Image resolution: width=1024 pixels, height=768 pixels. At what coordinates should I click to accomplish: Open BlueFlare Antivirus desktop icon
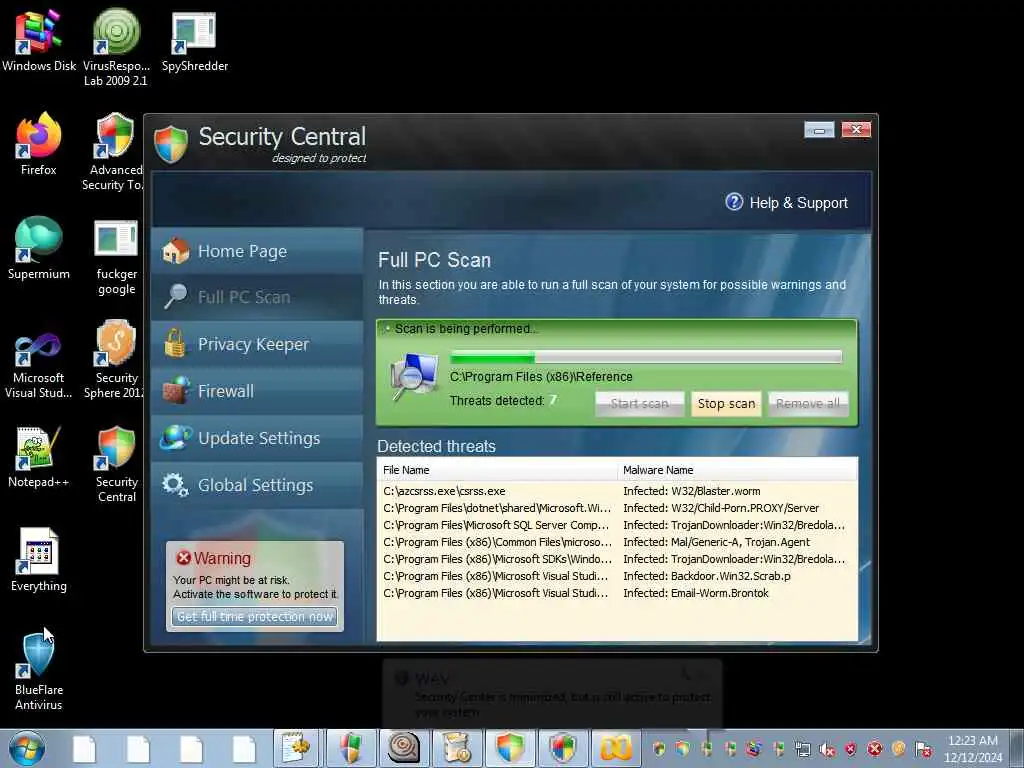click(x=39, y=671)
